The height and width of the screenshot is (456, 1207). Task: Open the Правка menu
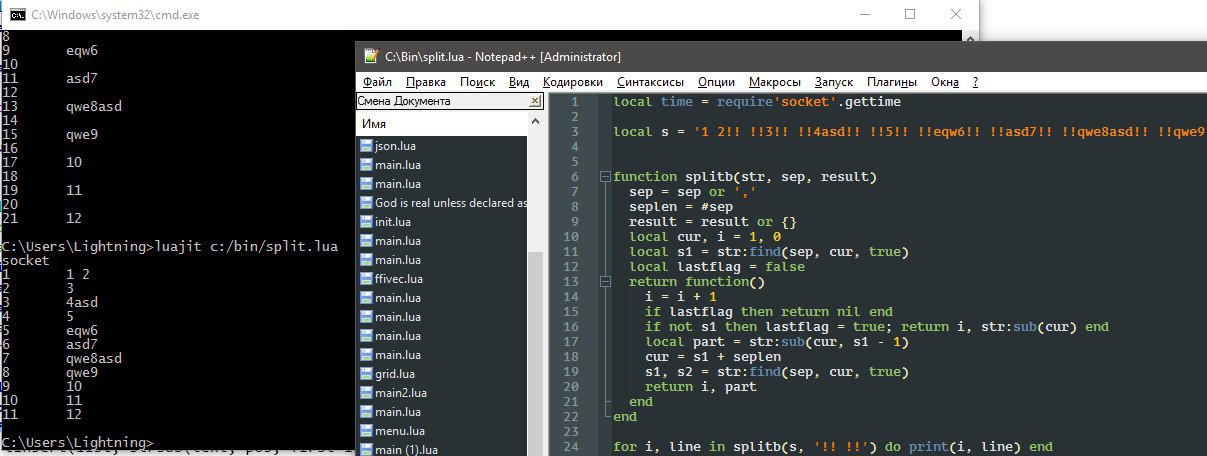tap(427, 82)
